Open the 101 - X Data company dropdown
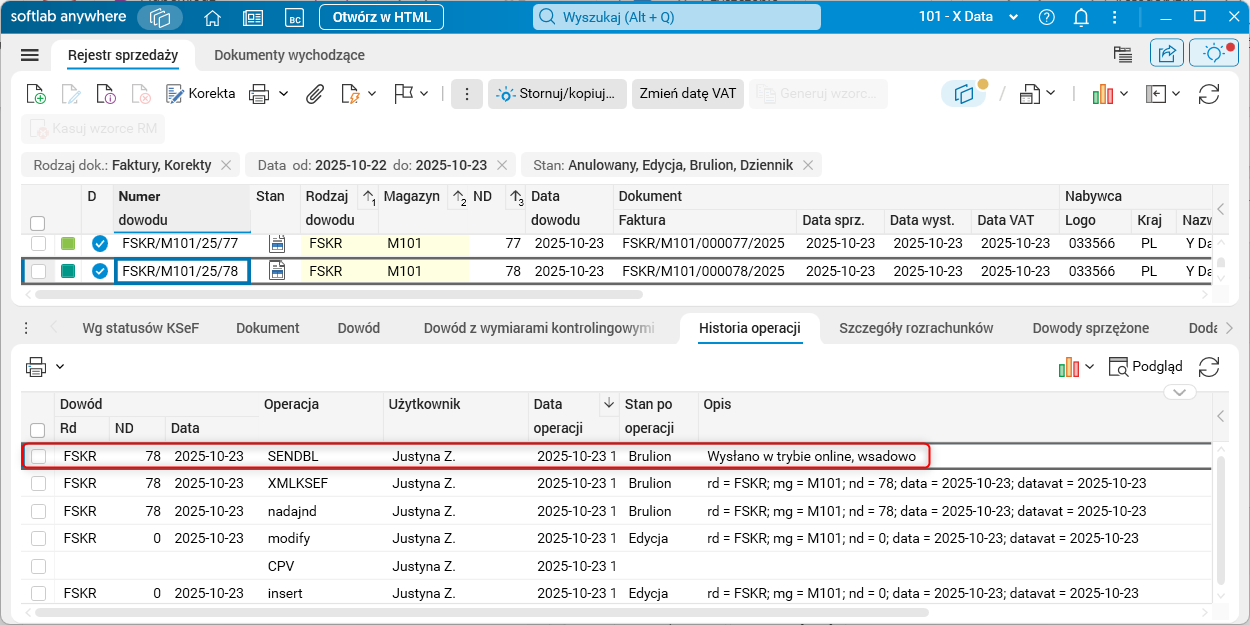Image resolution: width=1250 pixels, height=625 pixels. [x=968, y=18]
